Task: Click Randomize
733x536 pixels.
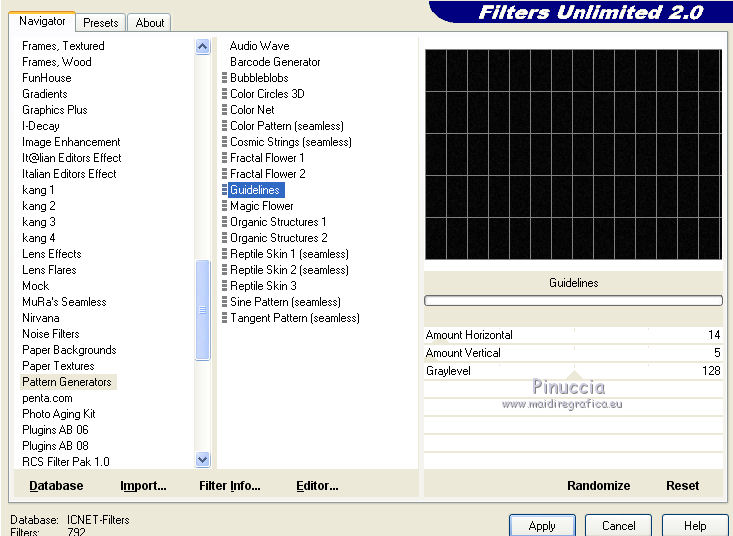Action: tap(598, 486)
